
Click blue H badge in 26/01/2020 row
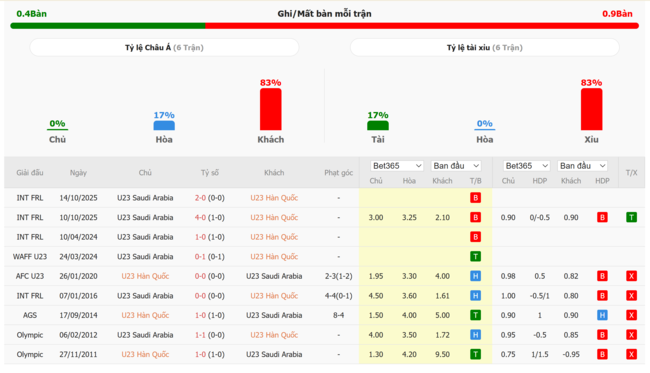click(475, 276)
